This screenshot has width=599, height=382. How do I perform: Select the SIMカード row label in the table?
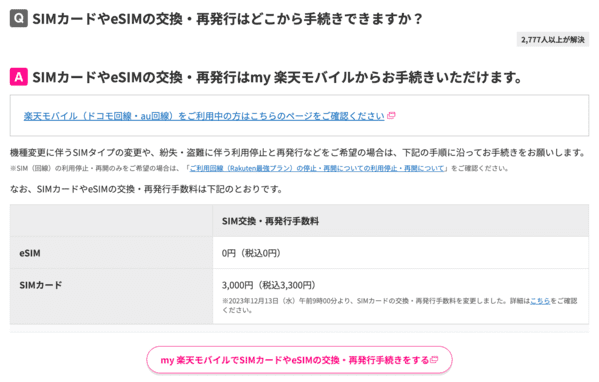coord(40,285)
